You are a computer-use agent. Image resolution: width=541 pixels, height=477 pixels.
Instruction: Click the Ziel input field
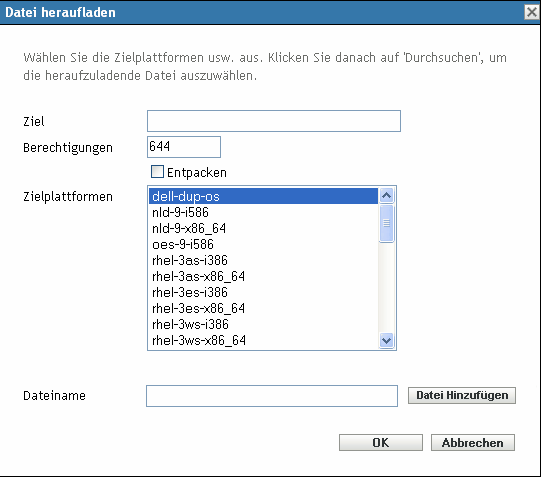pos(274,121)
